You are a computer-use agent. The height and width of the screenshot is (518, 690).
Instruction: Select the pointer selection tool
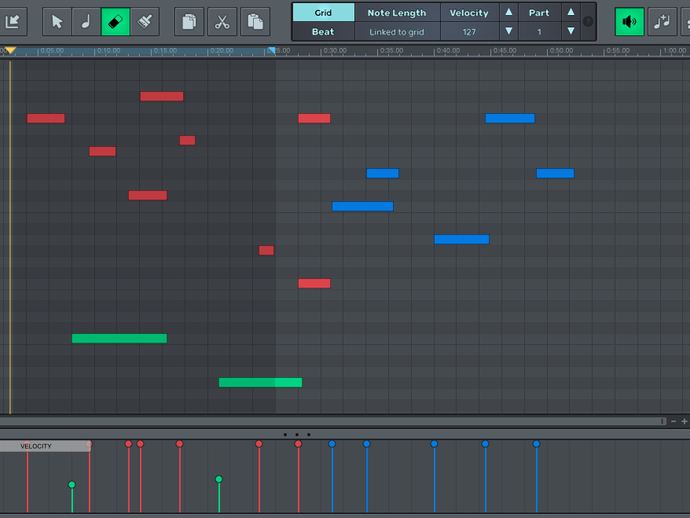tap(57, 21)
